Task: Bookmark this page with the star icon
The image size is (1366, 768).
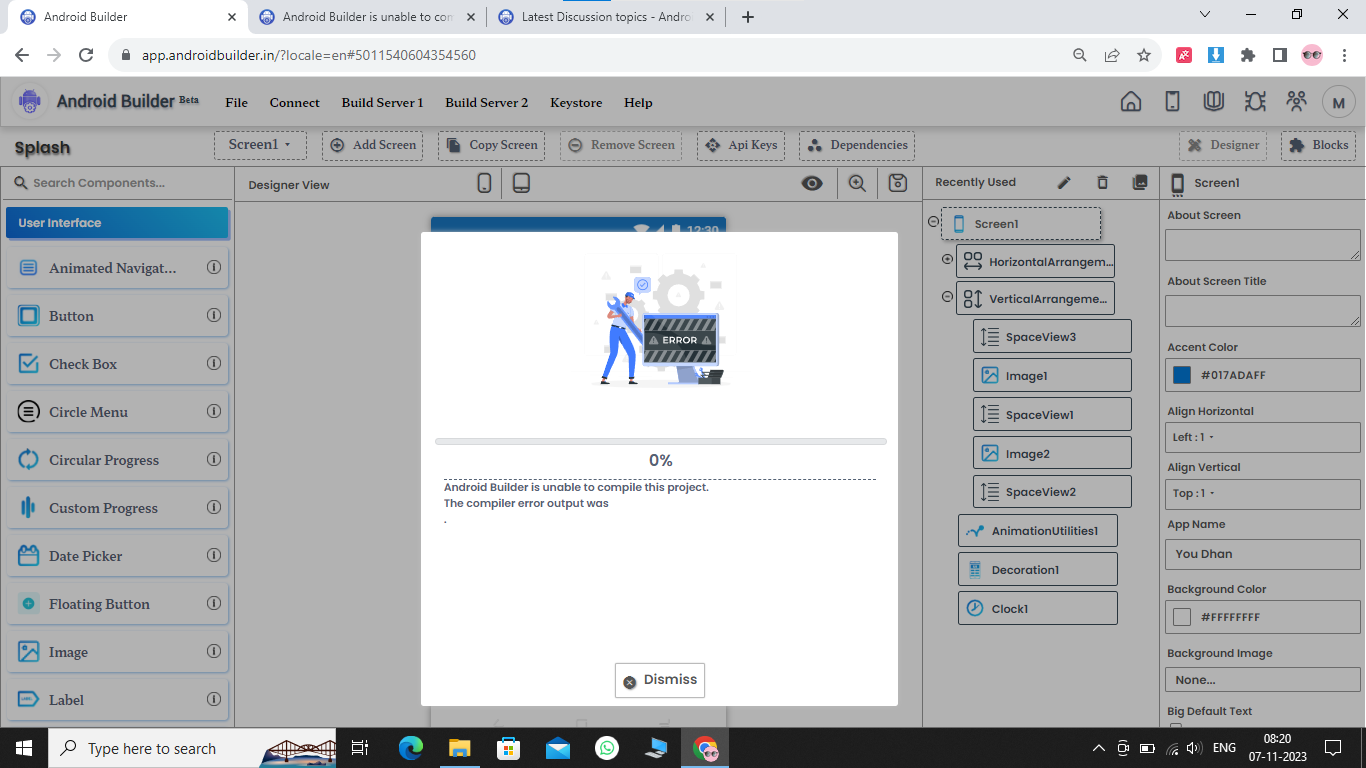Action: pos(1144,55)
